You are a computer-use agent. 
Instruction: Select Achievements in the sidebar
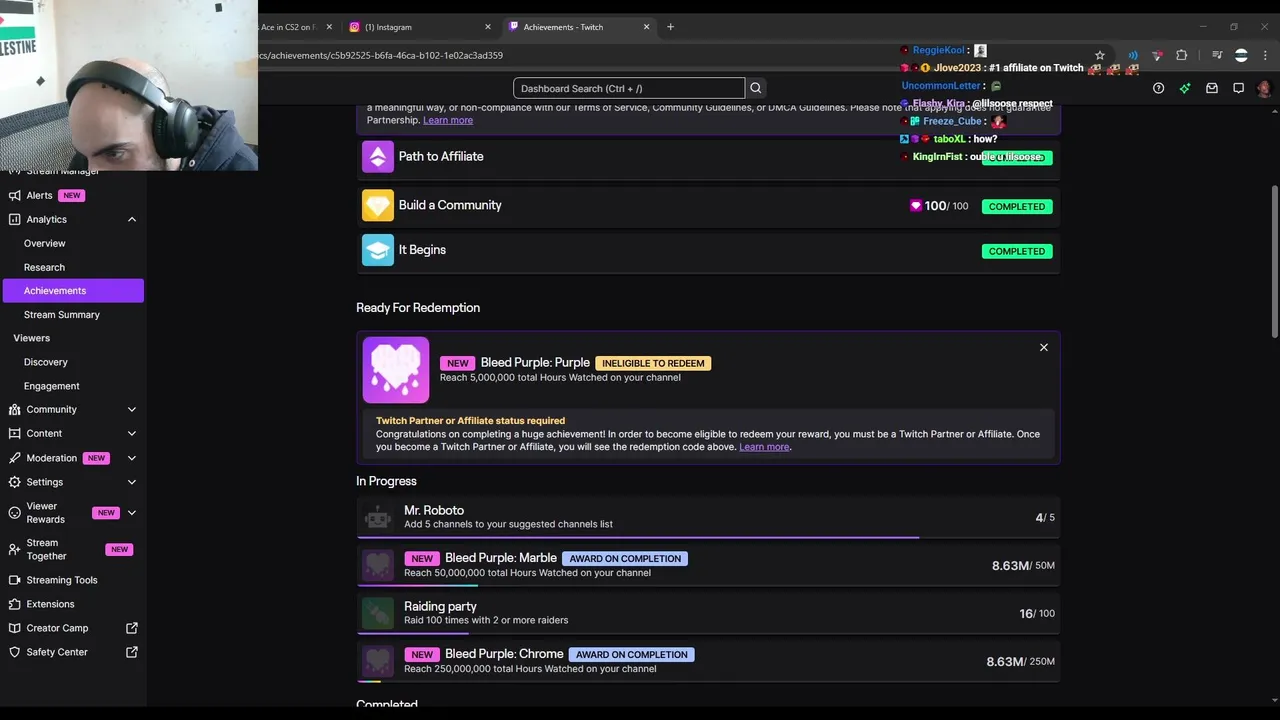[x=72, y=290]
